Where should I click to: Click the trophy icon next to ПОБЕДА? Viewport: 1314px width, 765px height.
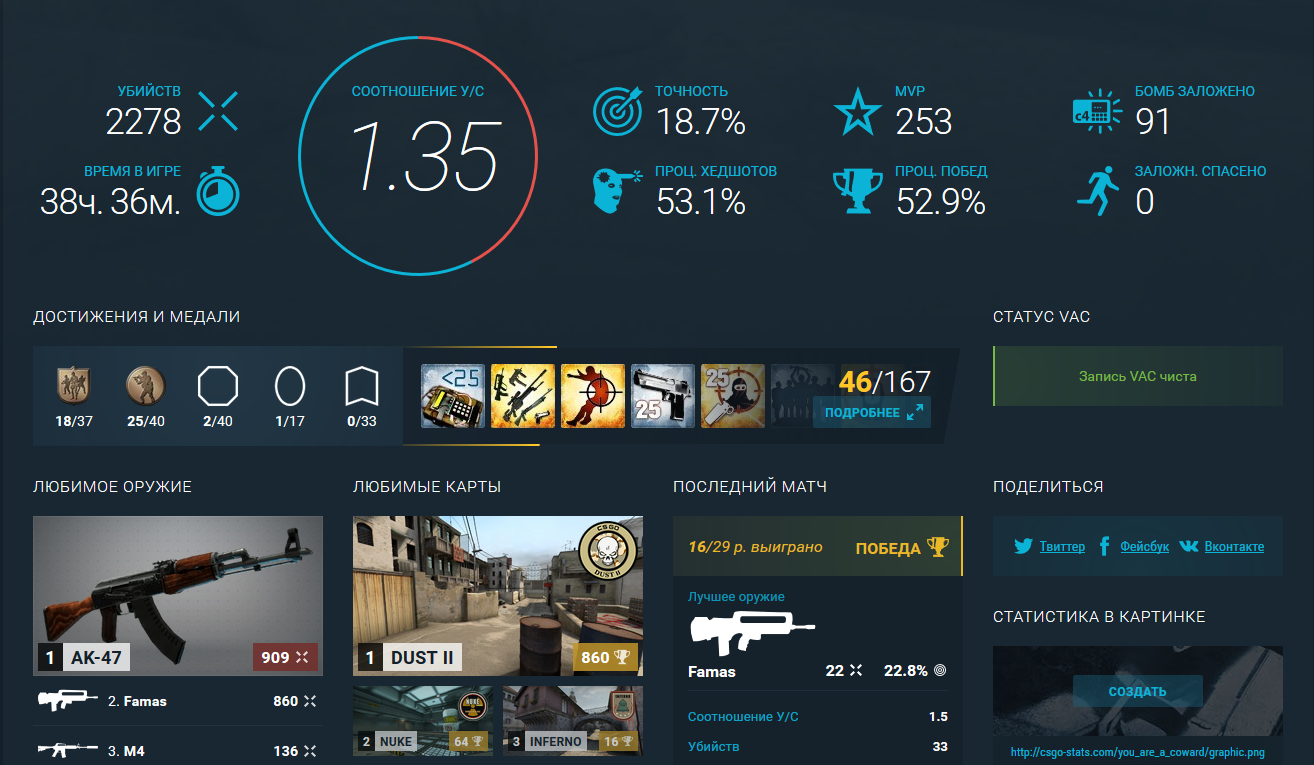tap(937, 547)
